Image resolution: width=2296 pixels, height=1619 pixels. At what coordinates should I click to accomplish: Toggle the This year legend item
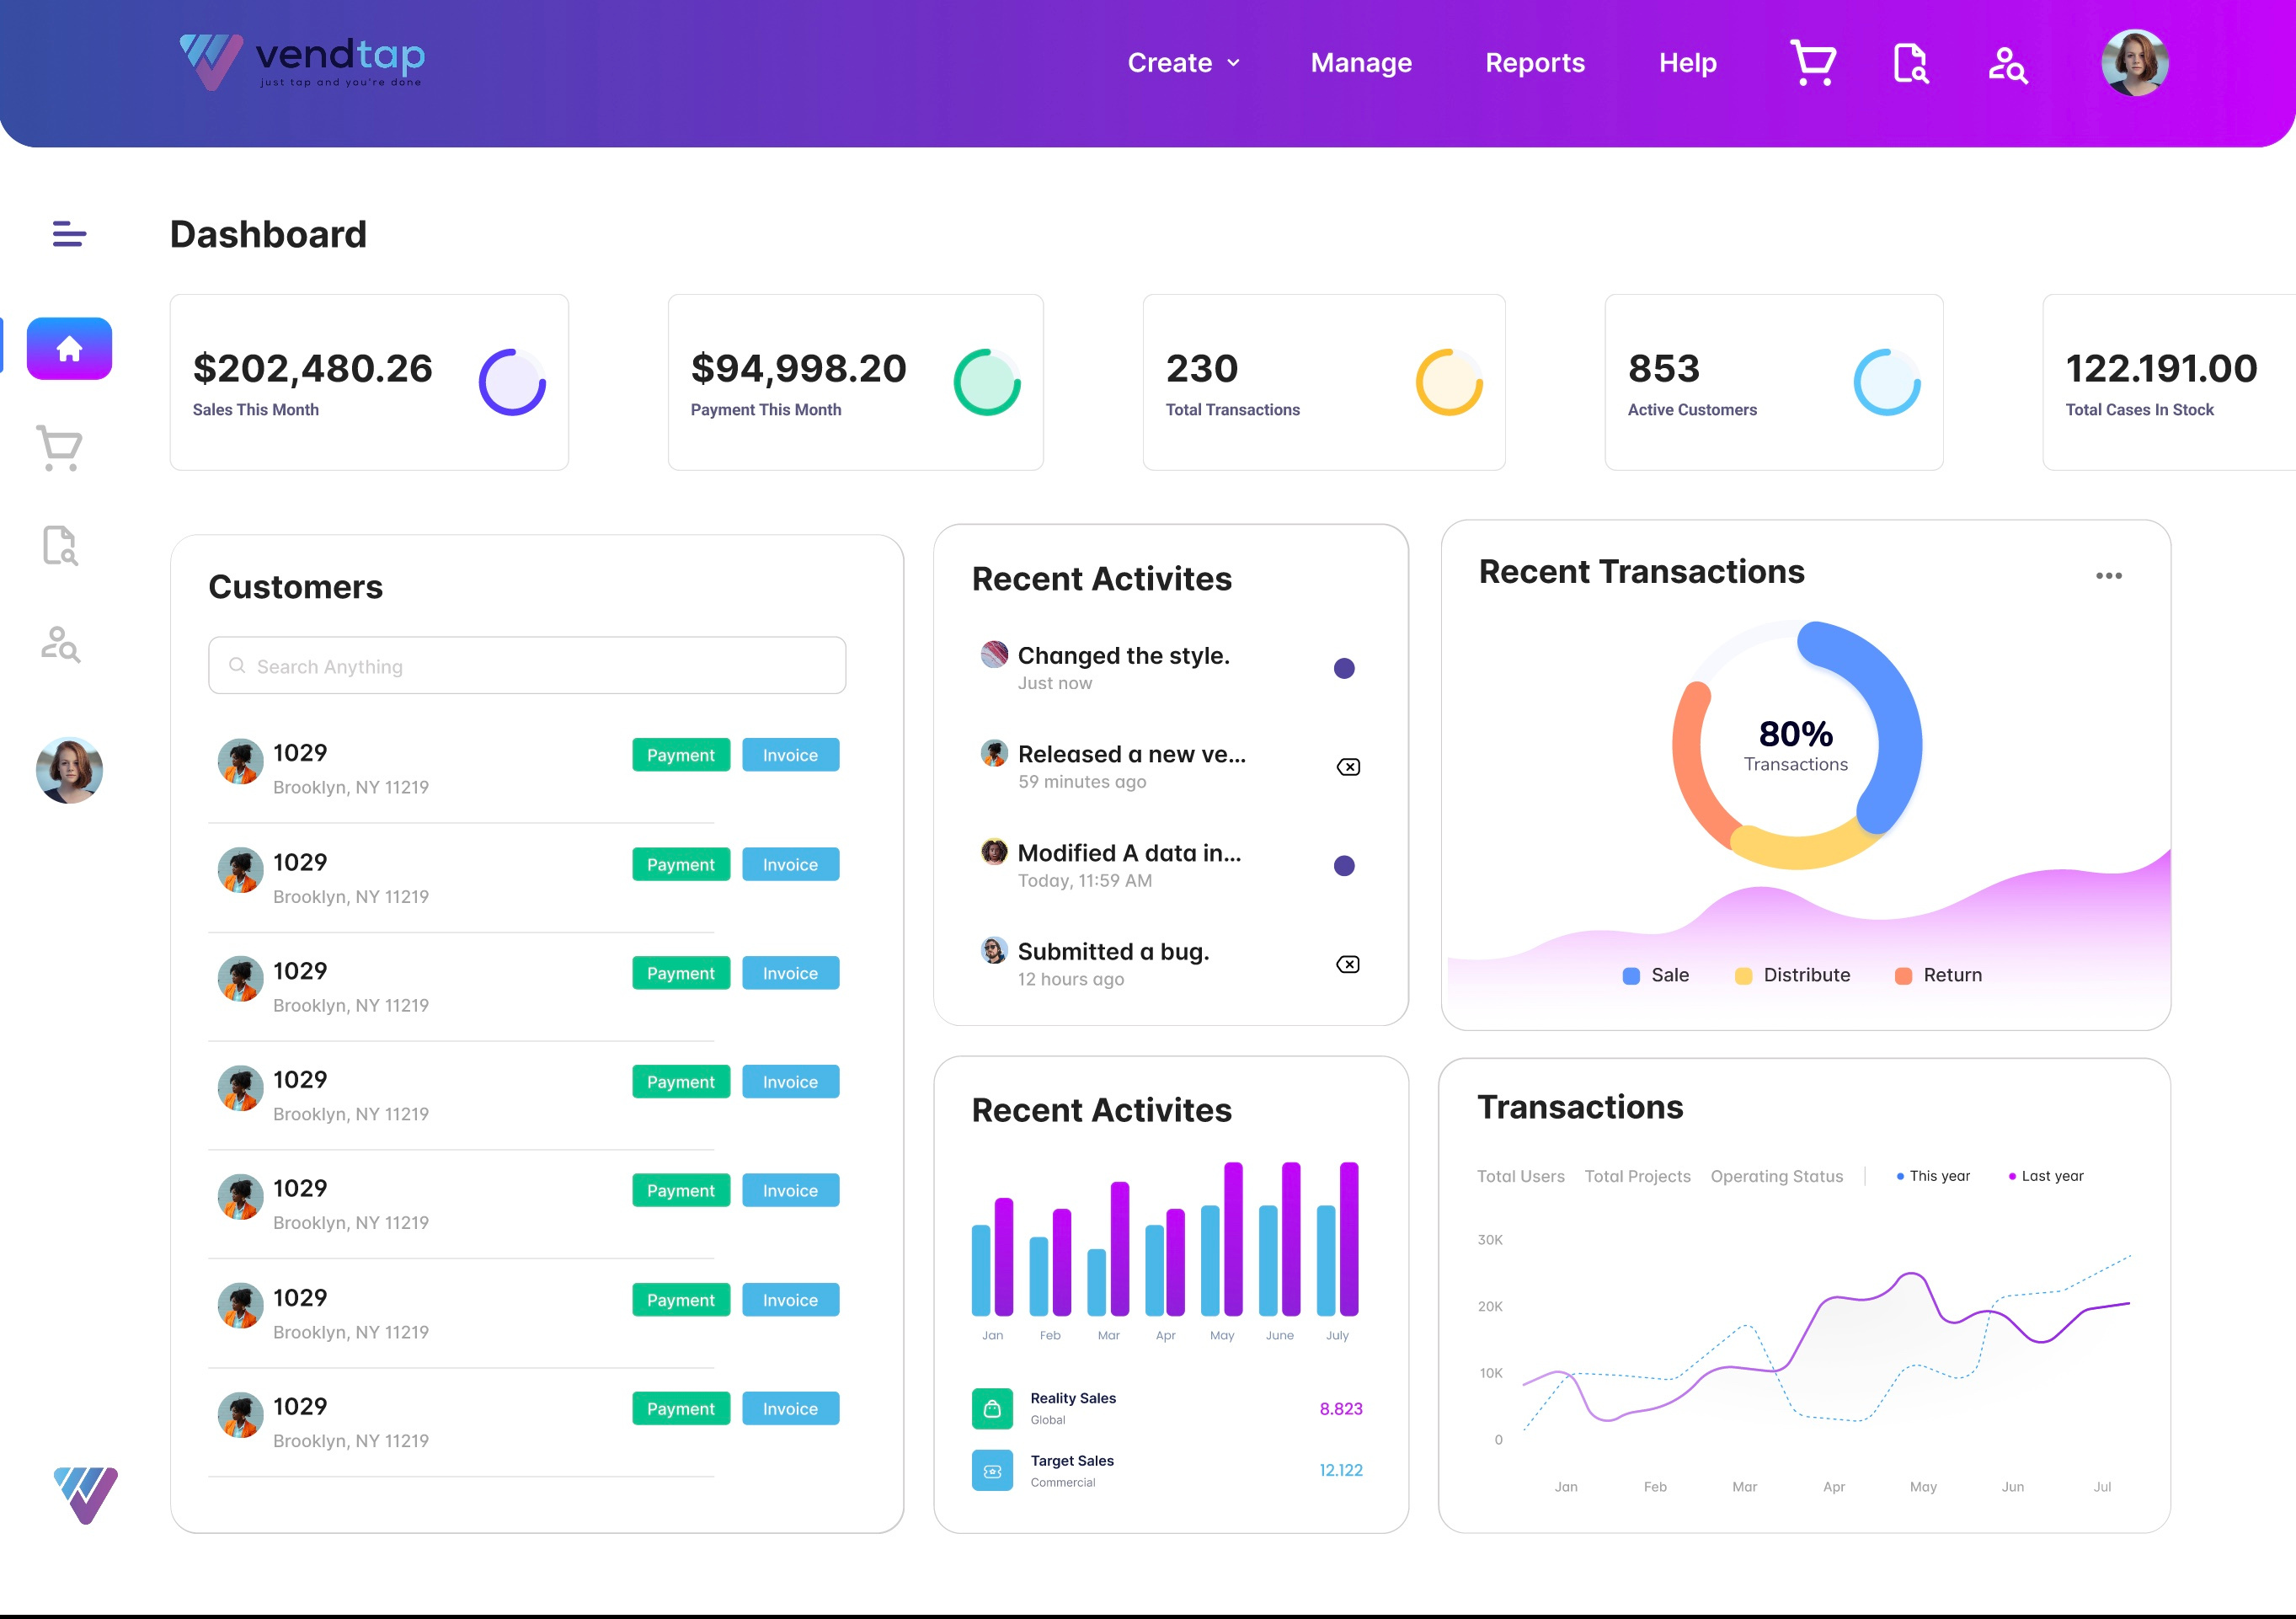[x=1933, y=1176]
